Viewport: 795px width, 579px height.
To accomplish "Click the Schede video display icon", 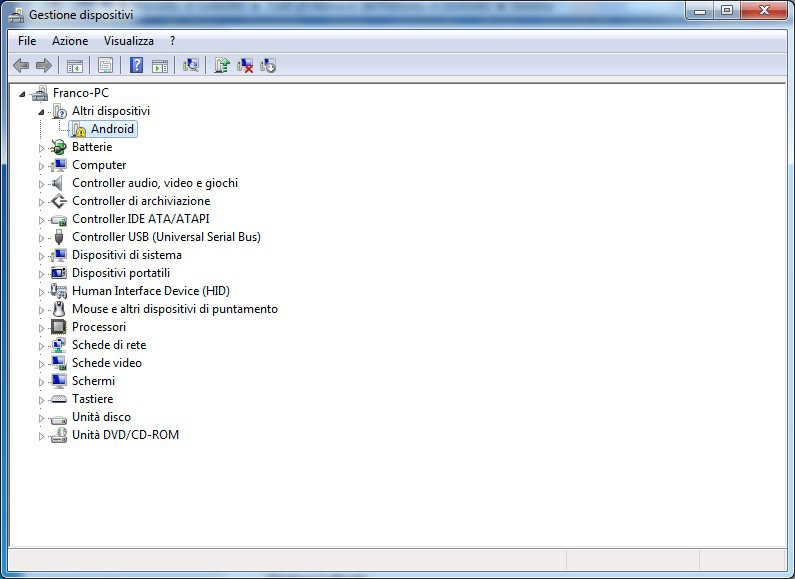I will [x=59, y=363].
